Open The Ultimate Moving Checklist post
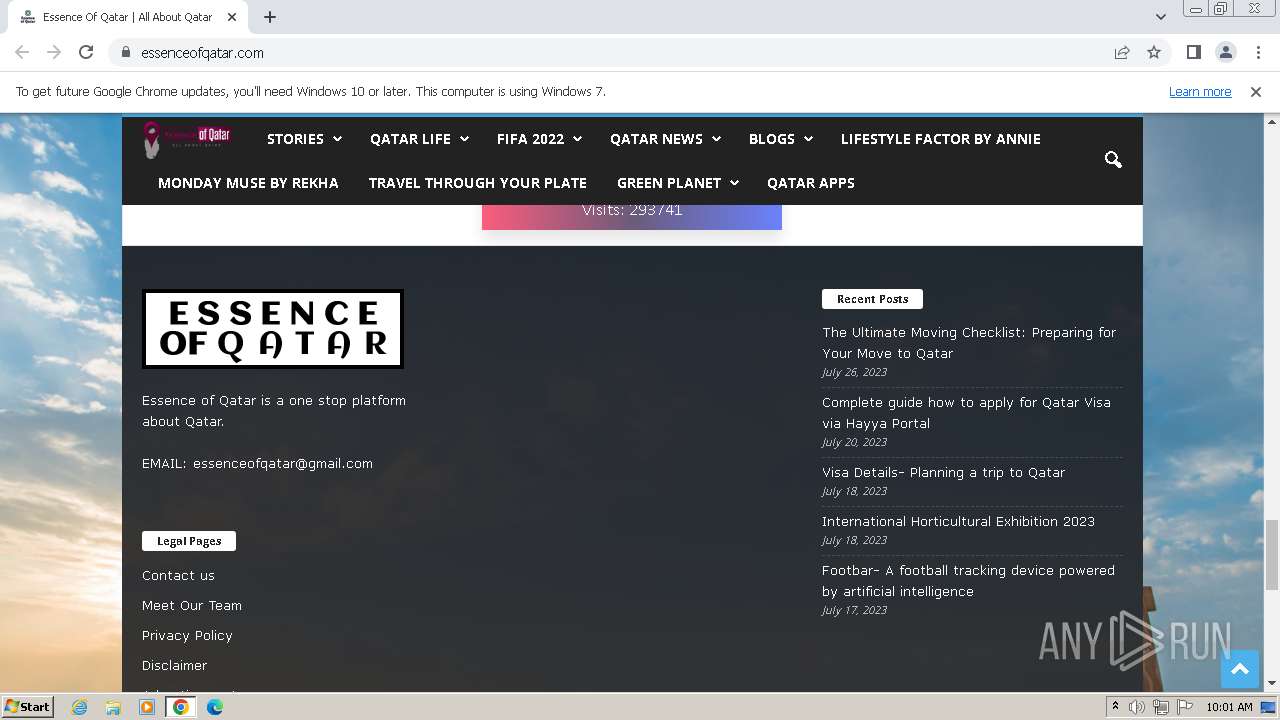The width and height of the screenshot is (1280, 720). pos(969,342)
